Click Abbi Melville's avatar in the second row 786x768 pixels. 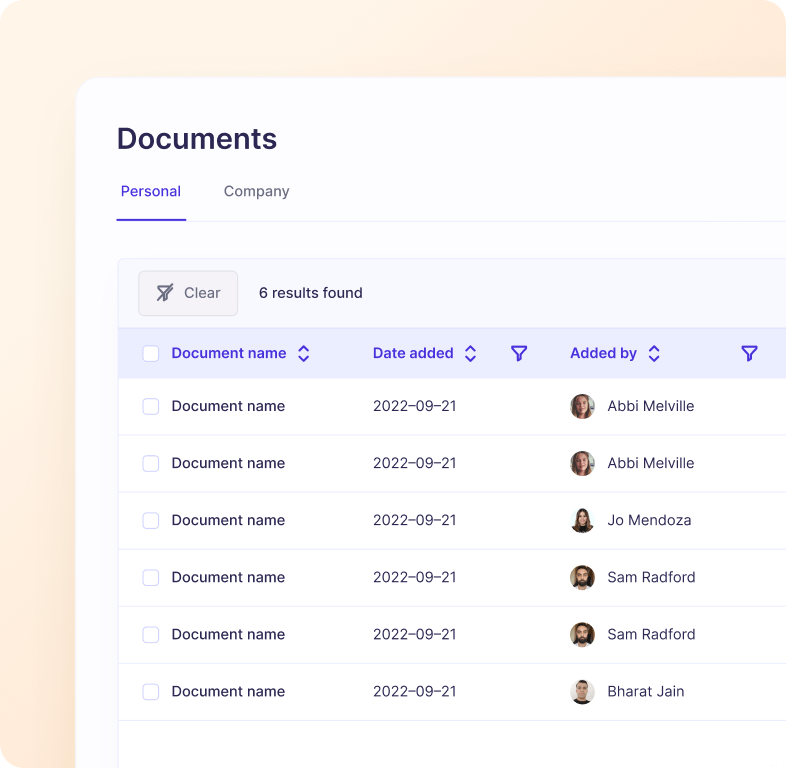point(582,463)
